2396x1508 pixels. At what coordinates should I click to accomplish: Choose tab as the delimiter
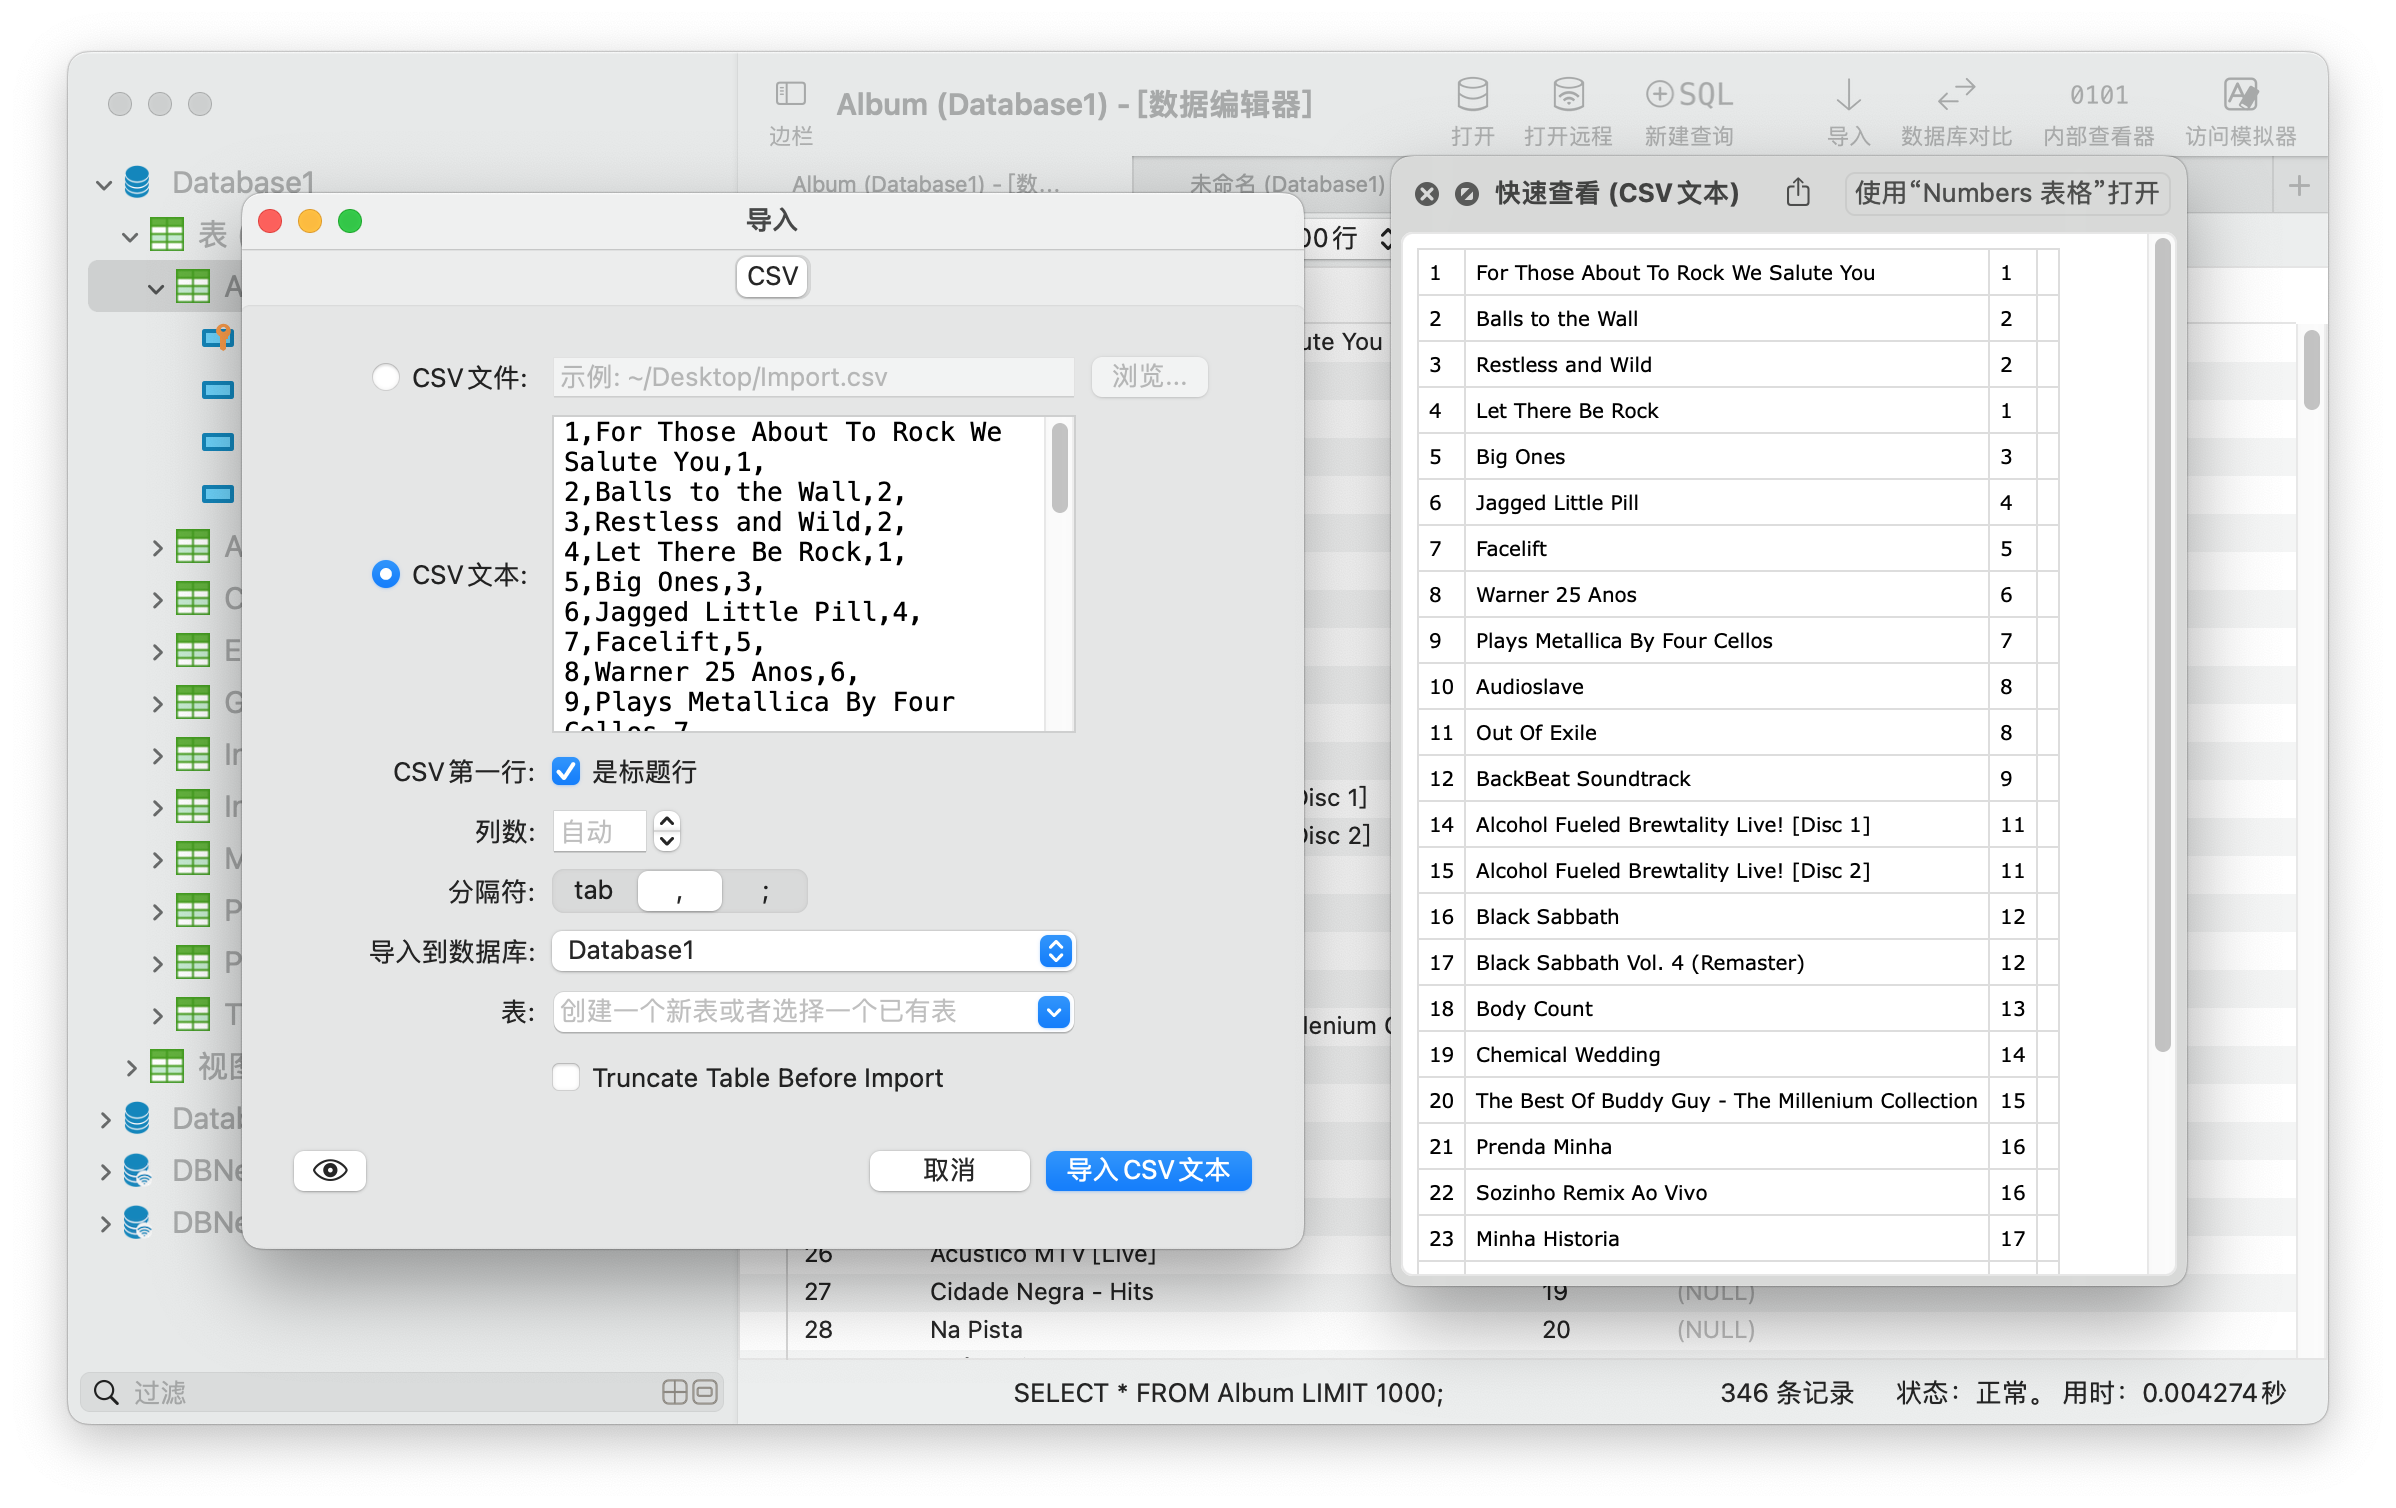pyautogui.click(x=594, y=890)
